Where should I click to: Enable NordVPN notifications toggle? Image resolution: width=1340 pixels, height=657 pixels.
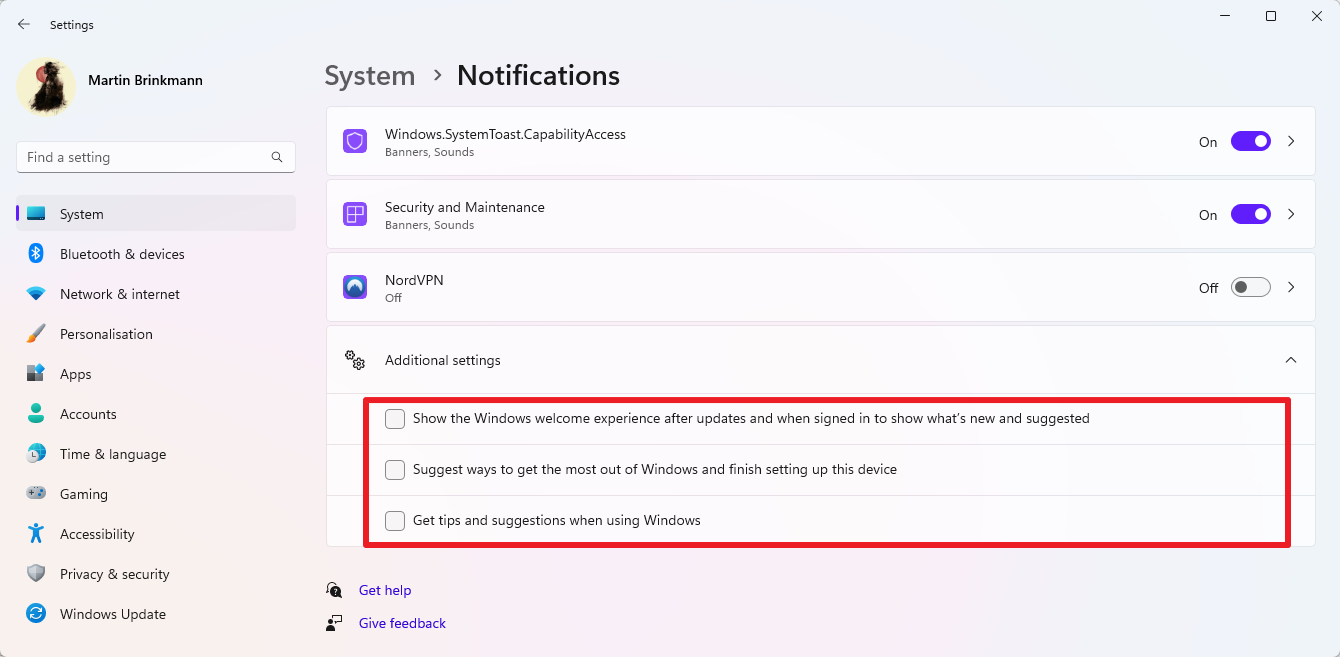click(x=1250, y=287)
